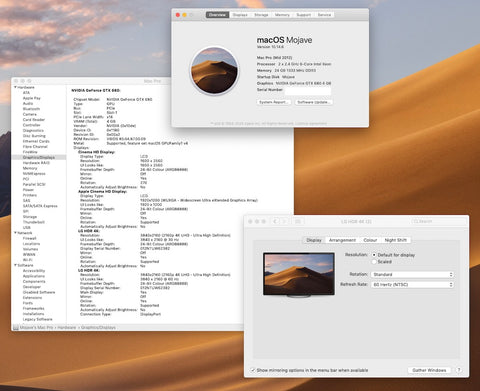Select Disc Burning in the sidebar
480x391 pixels.
click(34, 136)
